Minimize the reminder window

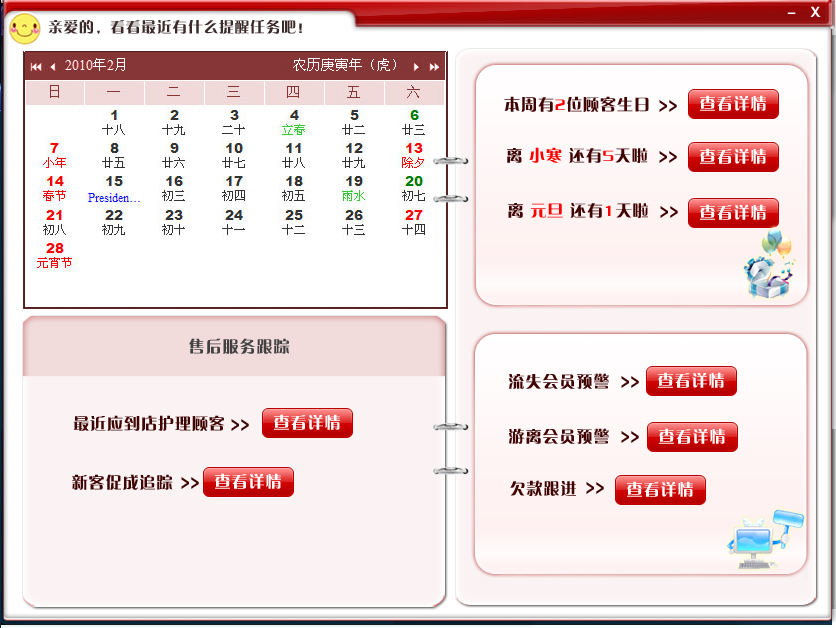click(788, 12)
